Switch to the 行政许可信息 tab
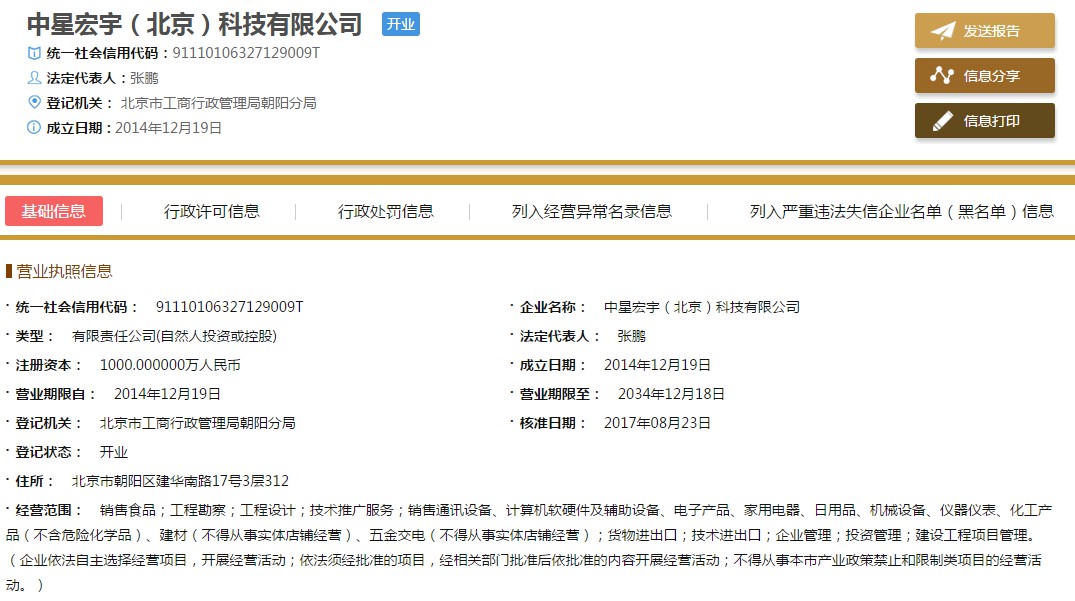 click(x=212, y=211)
